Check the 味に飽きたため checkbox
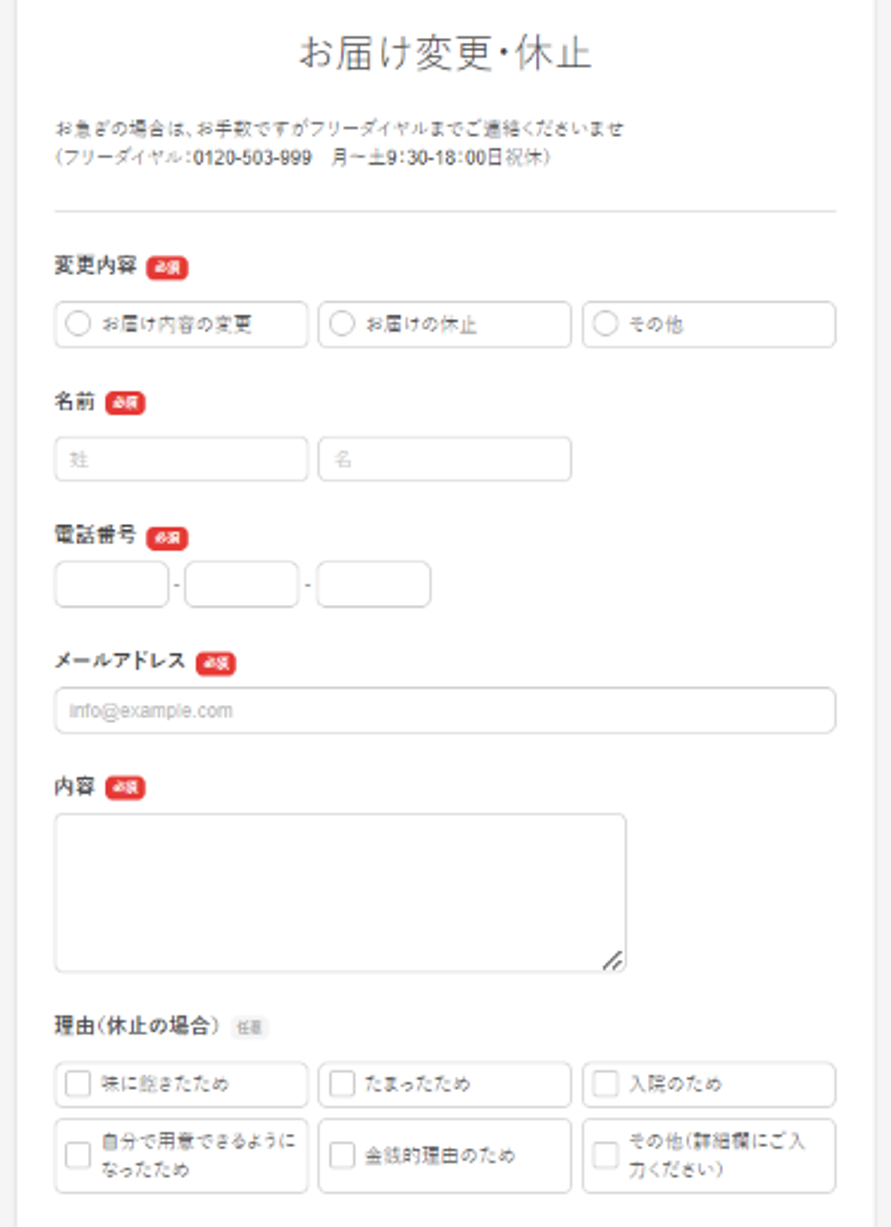The height and width of the screenshot is (1227, 891). tap(78, 1085)
